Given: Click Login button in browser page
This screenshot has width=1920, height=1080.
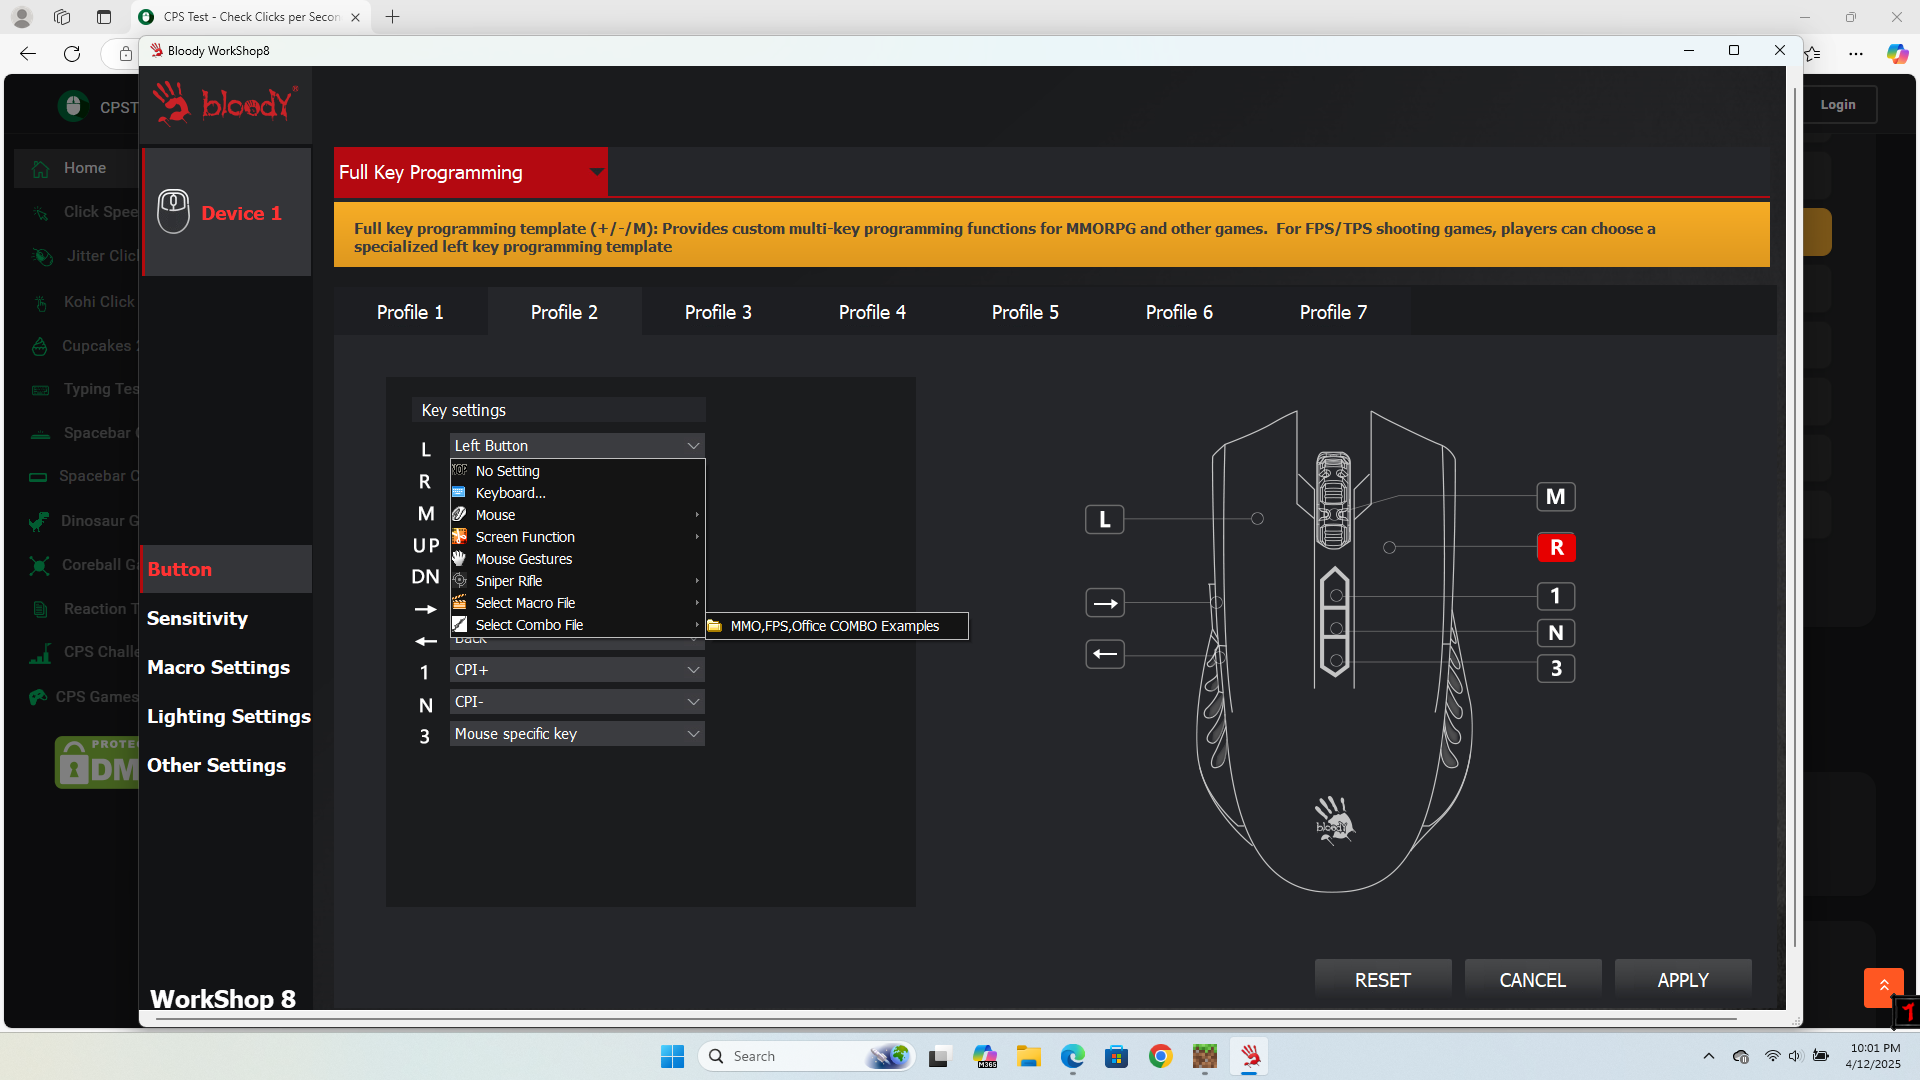Looking at the screenshot, I should pos(1838,104).
